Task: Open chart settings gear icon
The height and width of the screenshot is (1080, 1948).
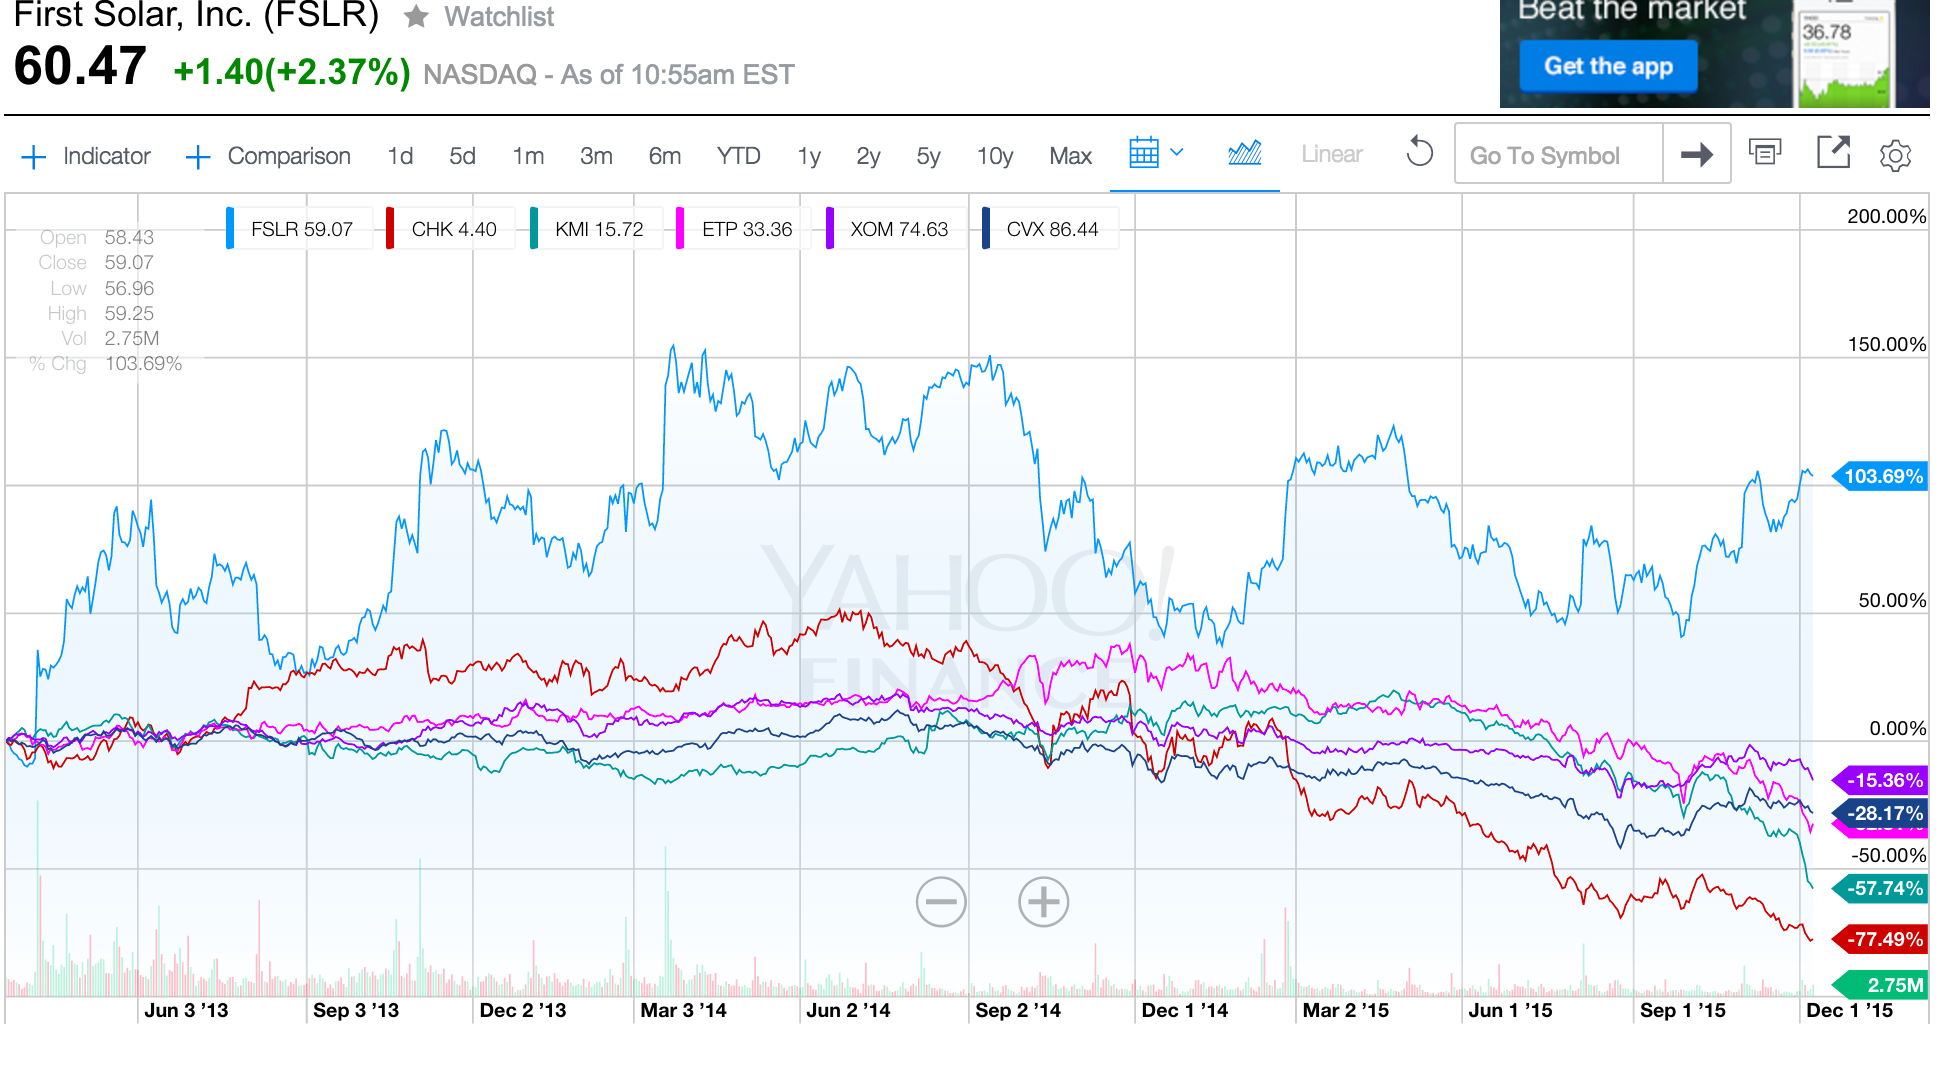Action: pos(1894,155)
